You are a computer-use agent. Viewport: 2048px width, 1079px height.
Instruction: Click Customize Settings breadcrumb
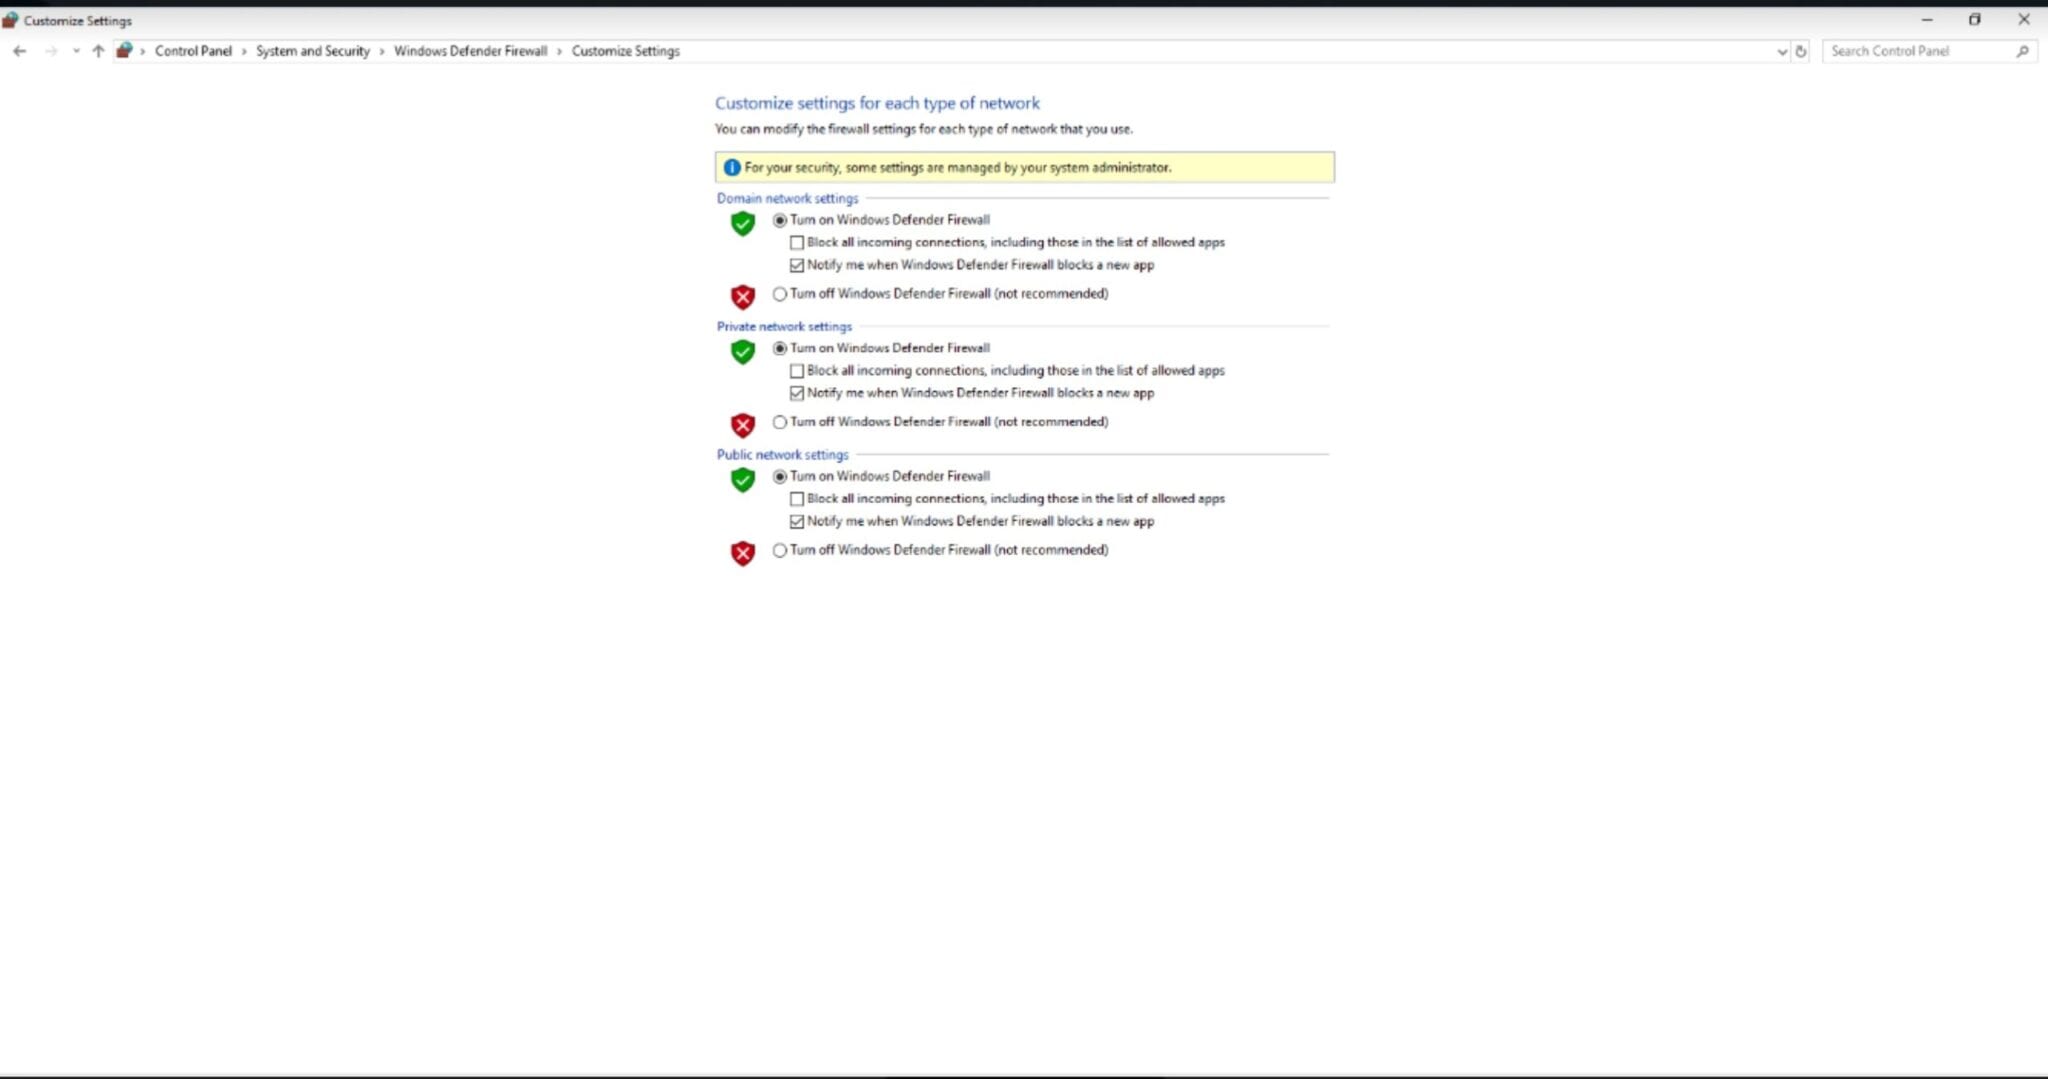[625, 51]
